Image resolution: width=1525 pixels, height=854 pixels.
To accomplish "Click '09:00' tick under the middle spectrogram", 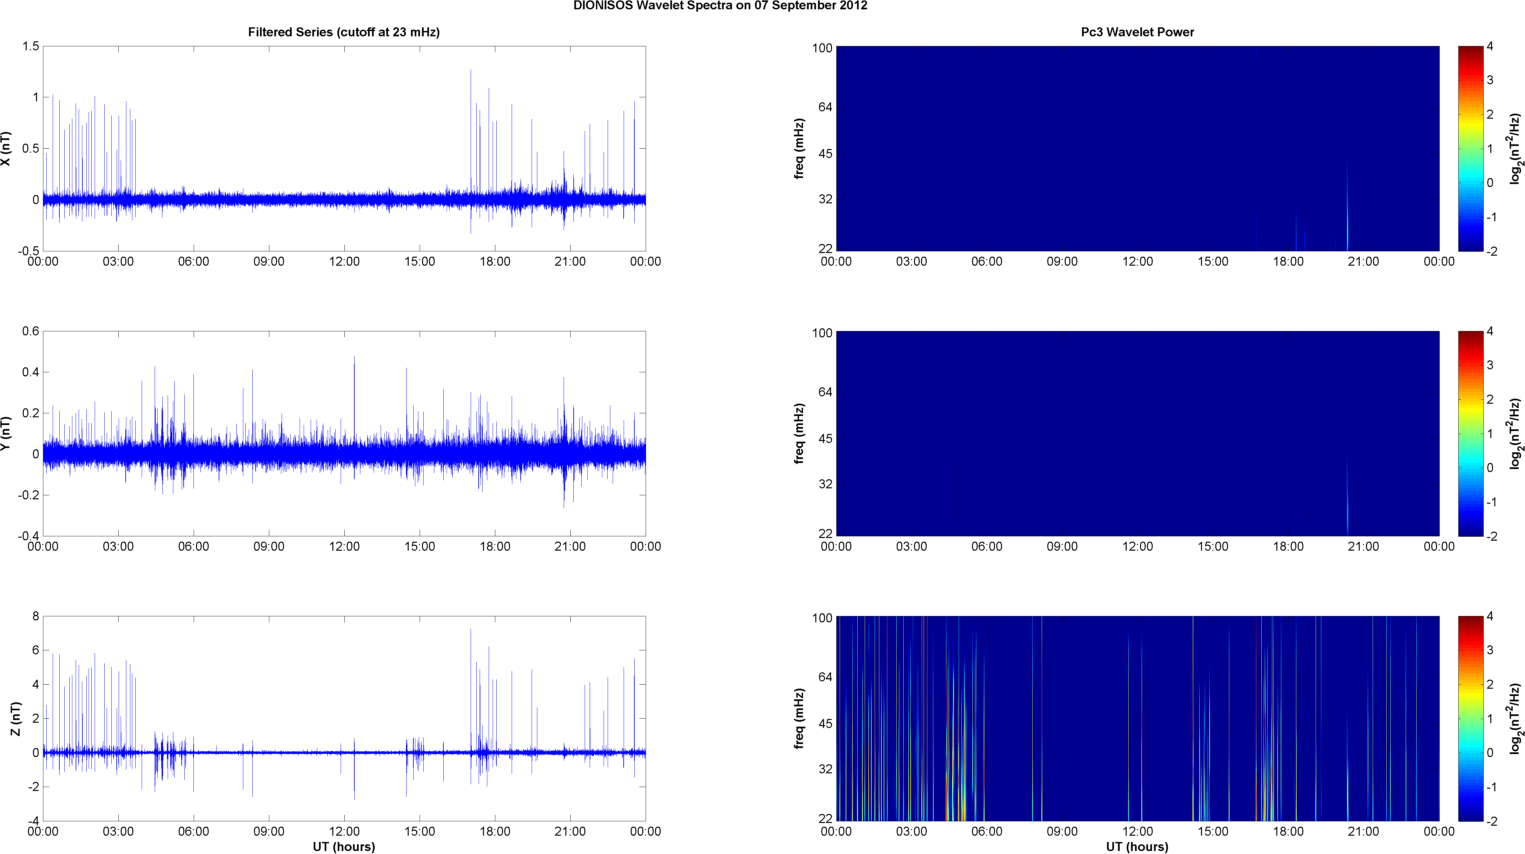I will tap(1062, 547).
